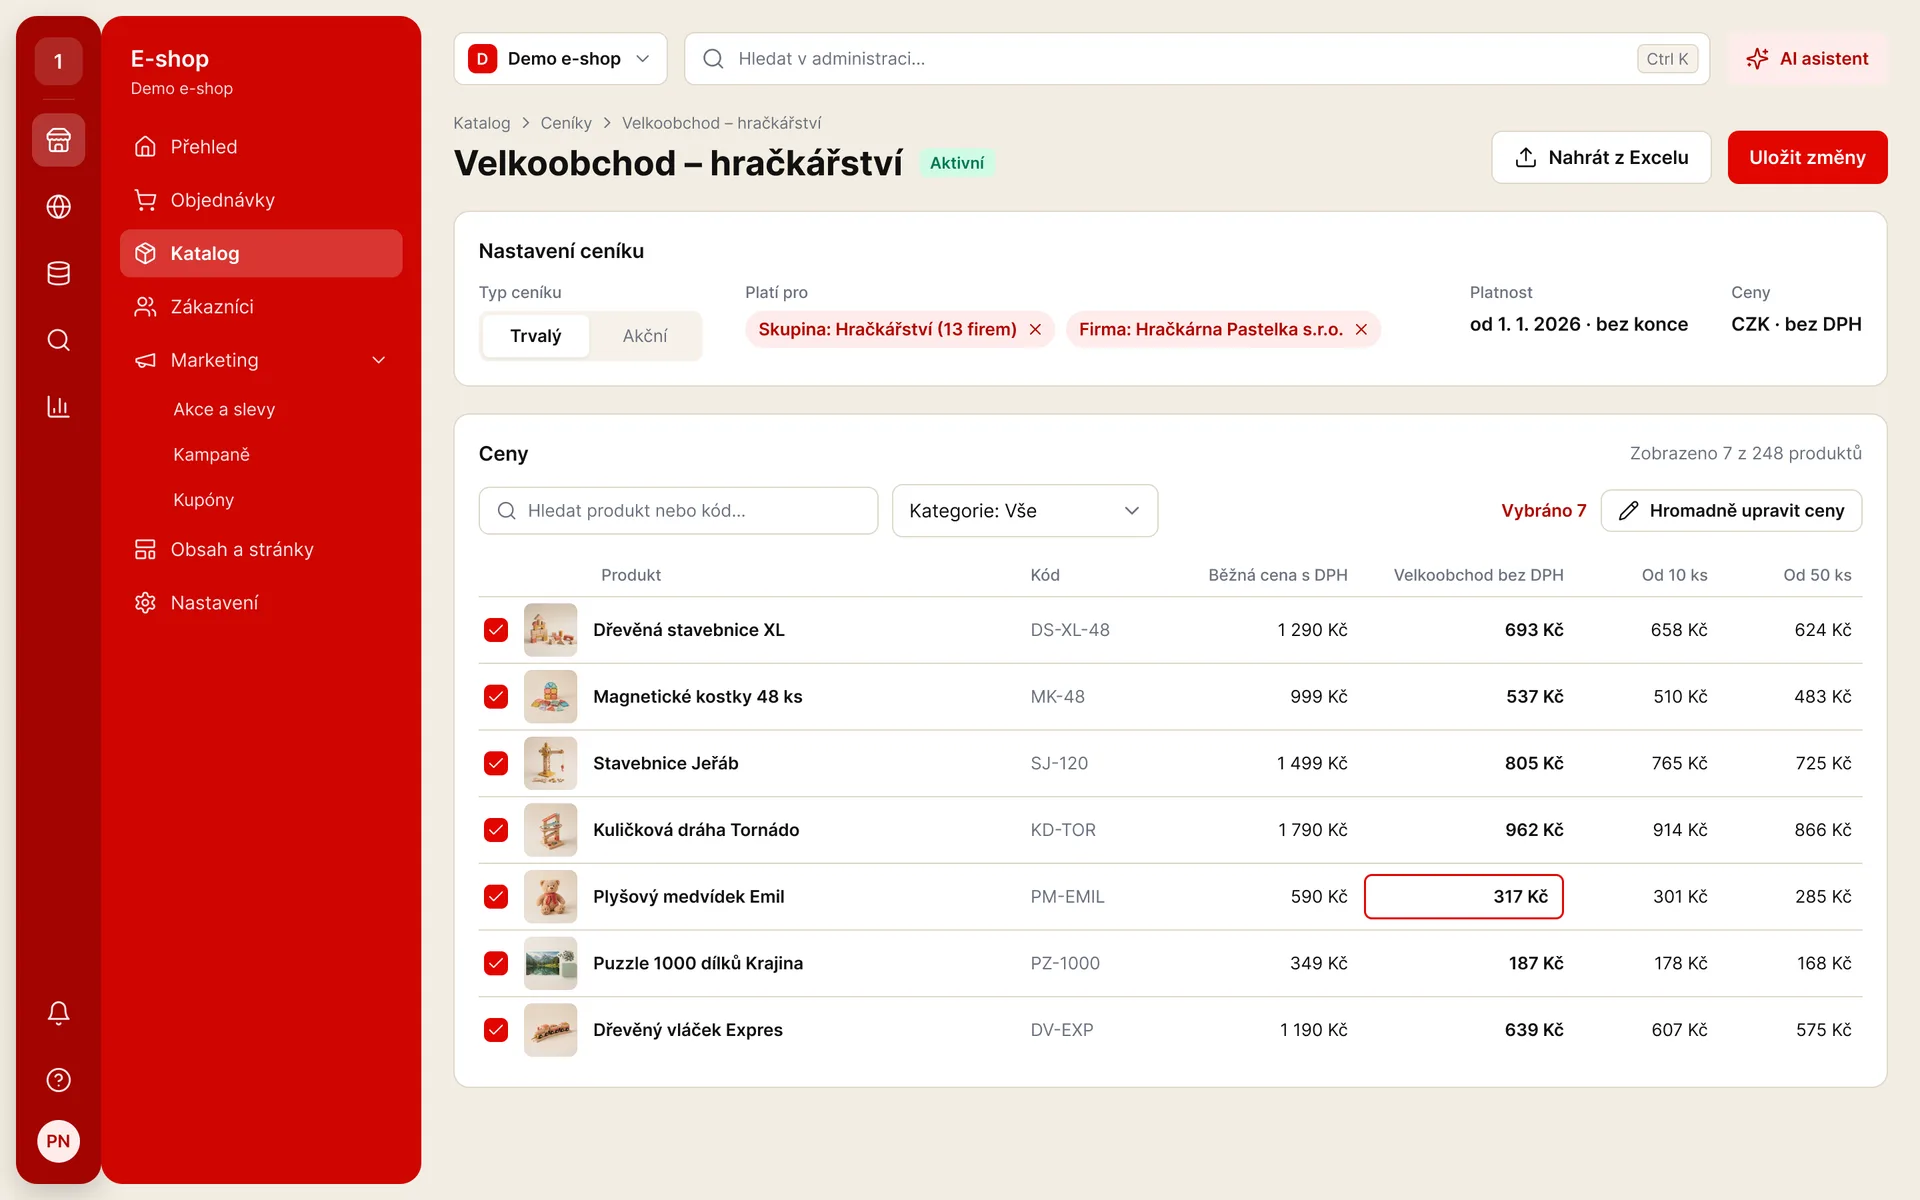Image resolution: width=1920 pixels, height=1200 pixels.
Task: Uncheck Magnetické kostky 48 ks row
Action: [496, 697]
